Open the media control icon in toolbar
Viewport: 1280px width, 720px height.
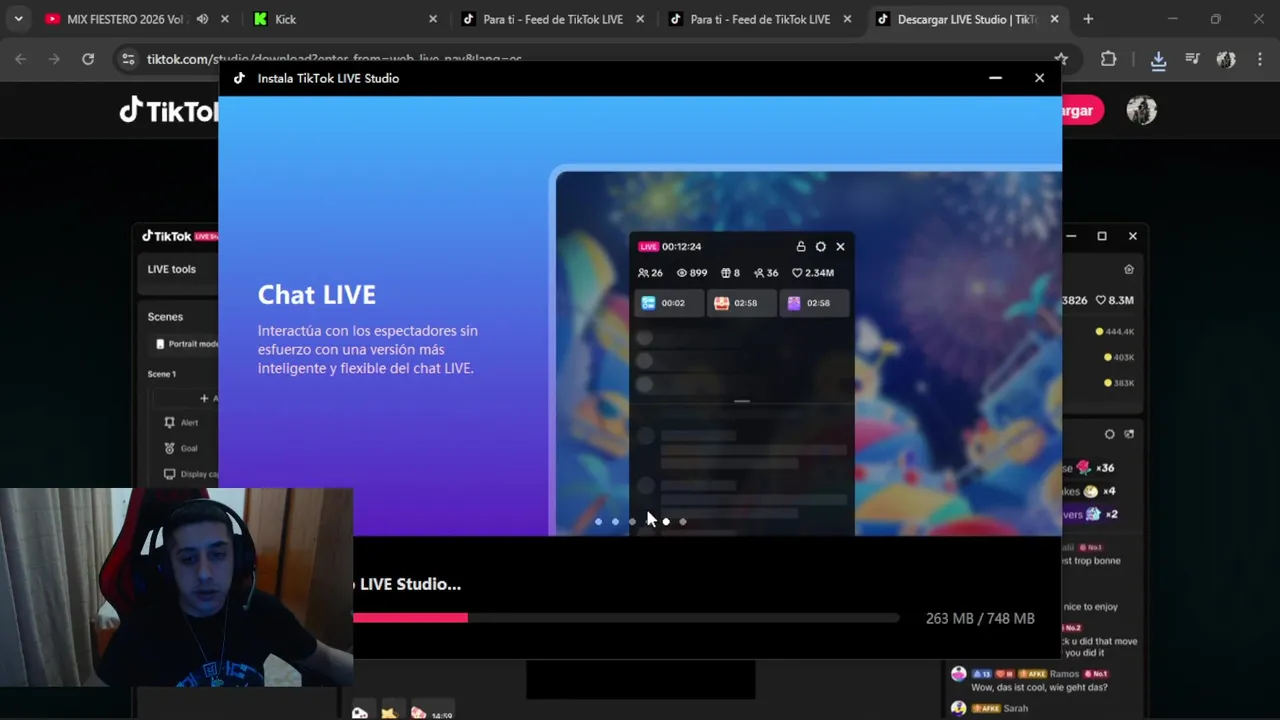(x=1192, y=59)
